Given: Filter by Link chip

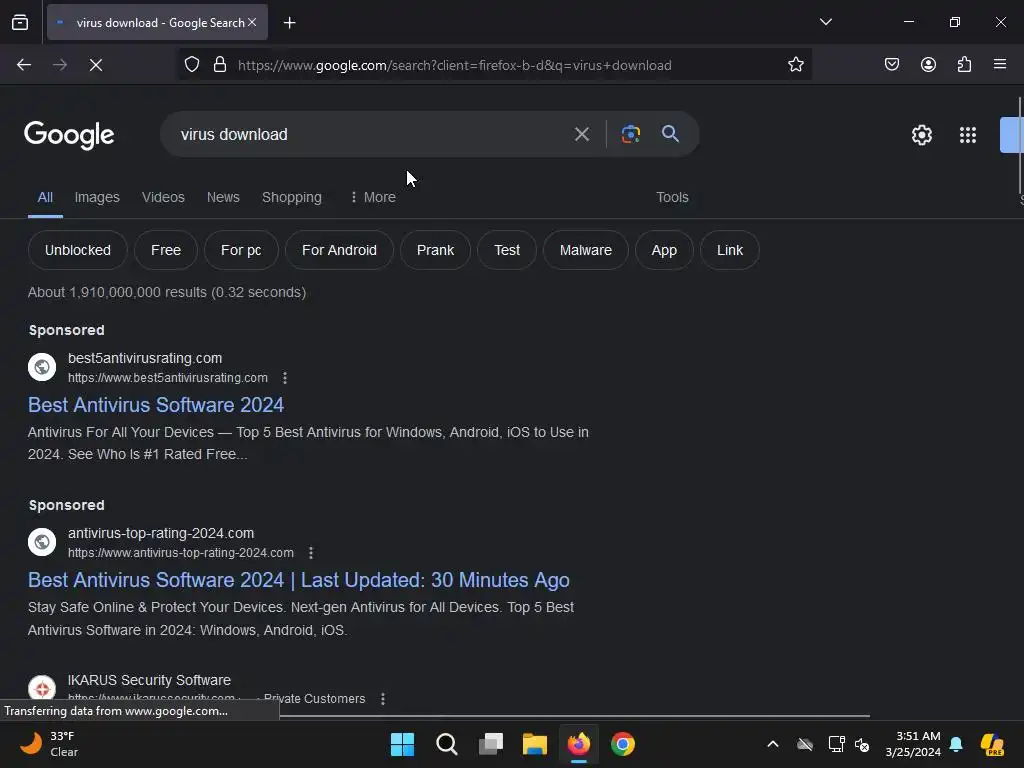Looking at the screenshot, I should (x=729, y=250).
